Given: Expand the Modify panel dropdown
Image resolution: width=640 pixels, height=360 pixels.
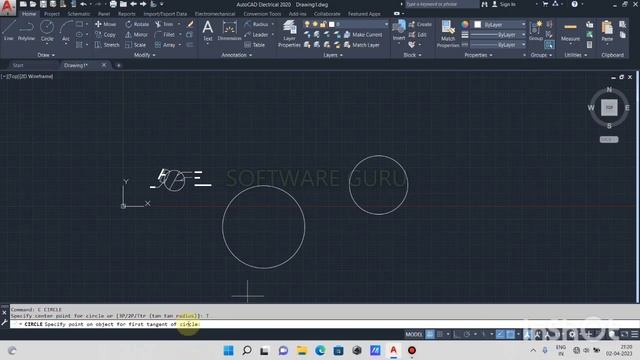Looking at the screenshot, I should 144,55.
